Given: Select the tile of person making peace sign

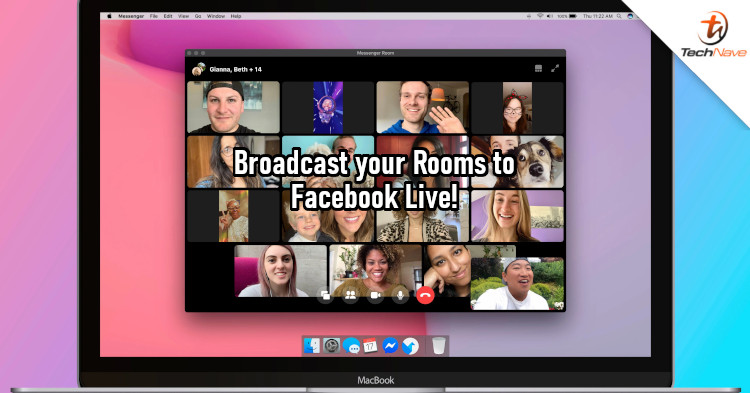Looking at the screenshot, I should tap(233, 216).
